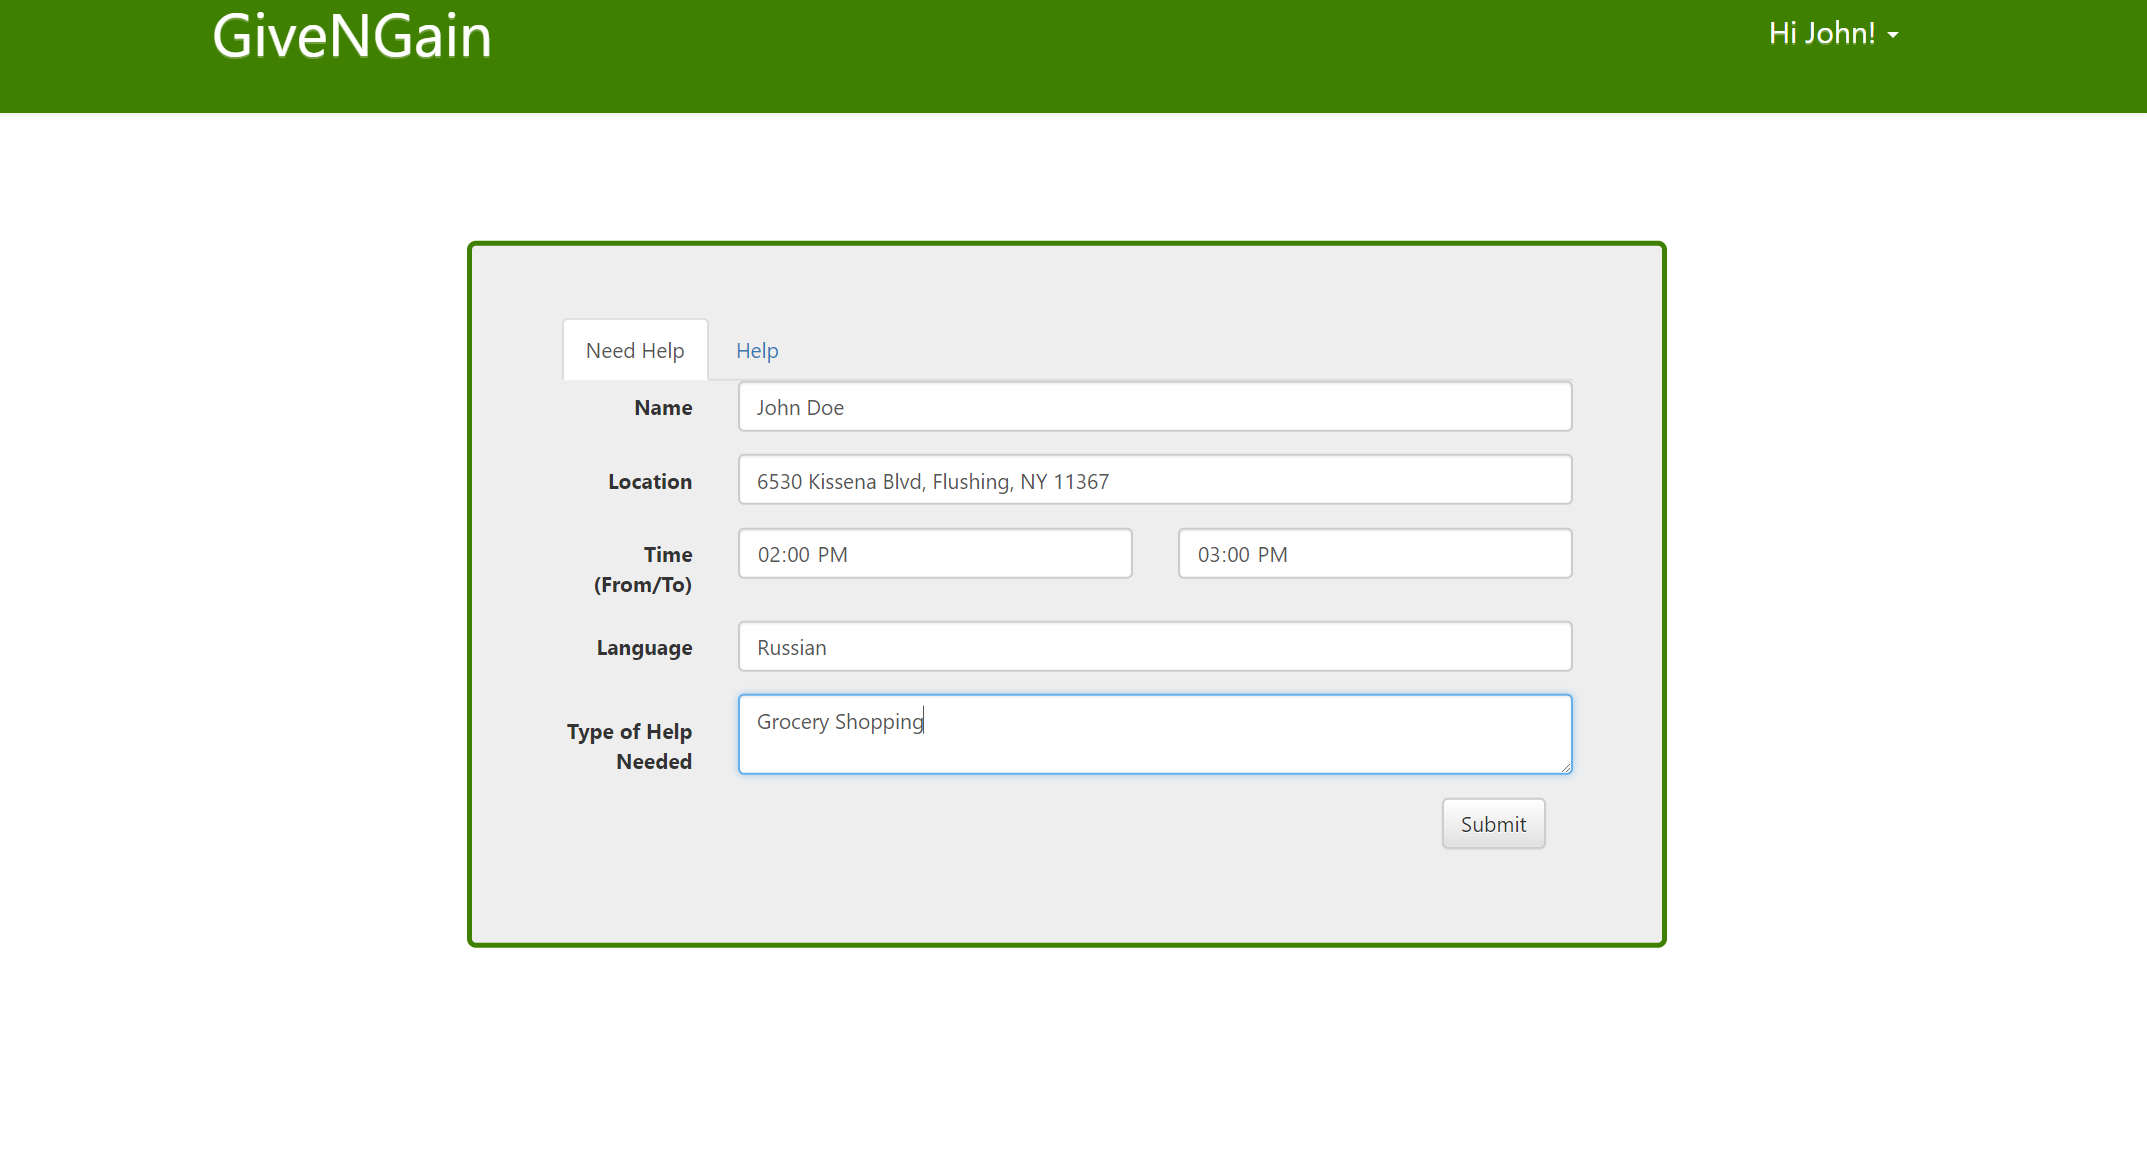This screenshot has width=2147, height=1165.
Task: Click the Language field showing Russian
Action: tap(1154, 647)
